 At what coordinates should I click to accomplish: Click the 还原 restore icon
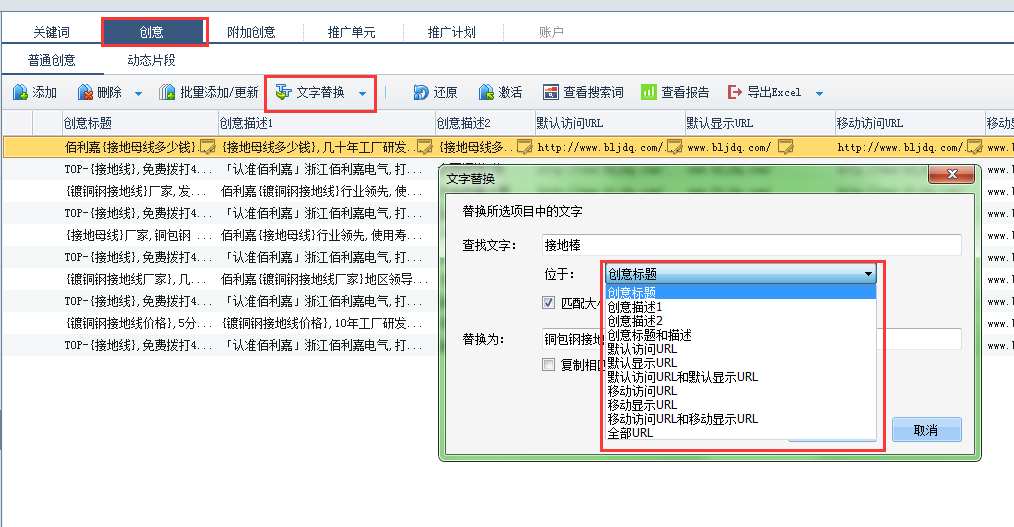point(421,92)
